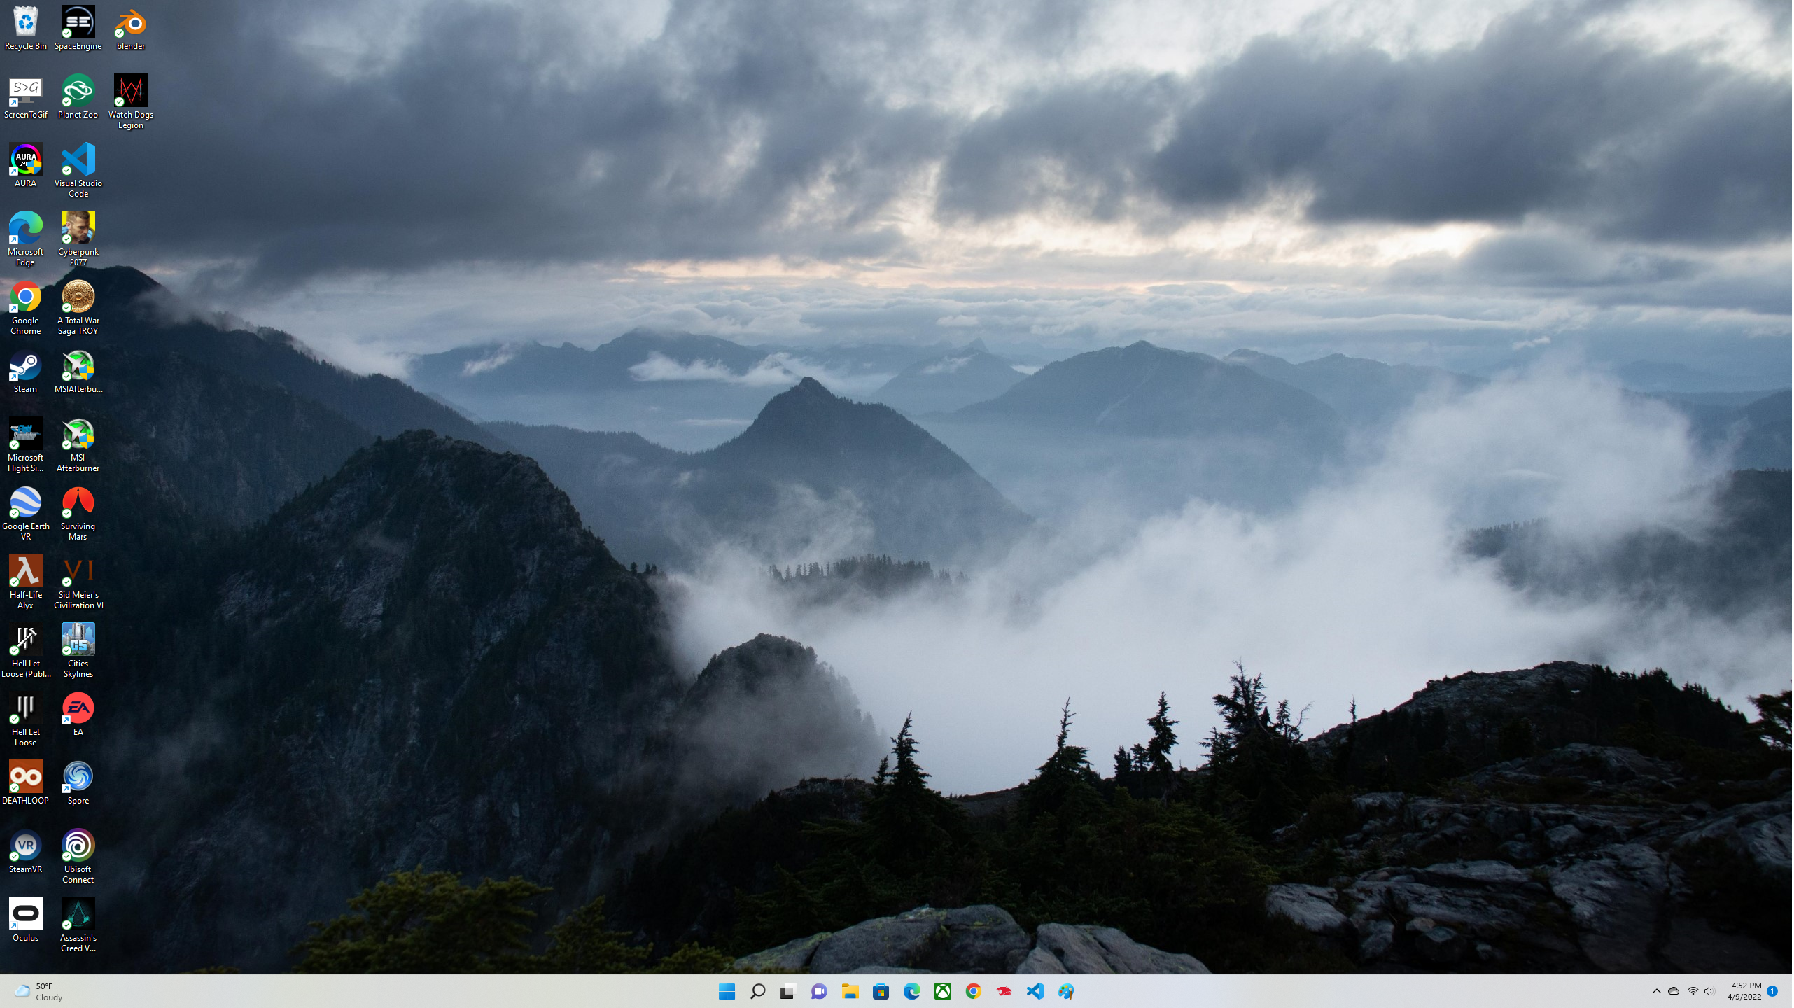This screenshot has height=1008, width=1794.
Task: Select the Hell Let Loose Public desktop shortcut
Action: [25, 651]
